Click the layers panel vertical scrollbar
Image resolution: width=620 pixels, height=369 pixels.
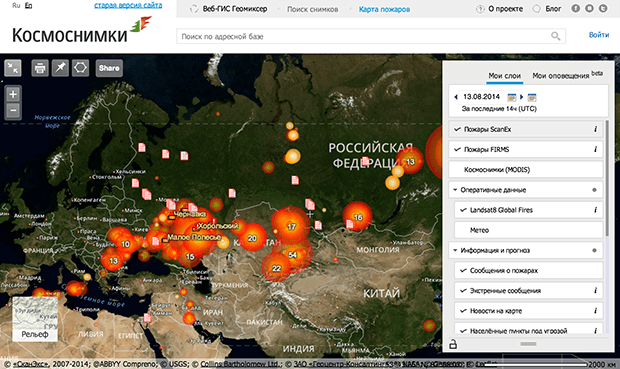607,178
